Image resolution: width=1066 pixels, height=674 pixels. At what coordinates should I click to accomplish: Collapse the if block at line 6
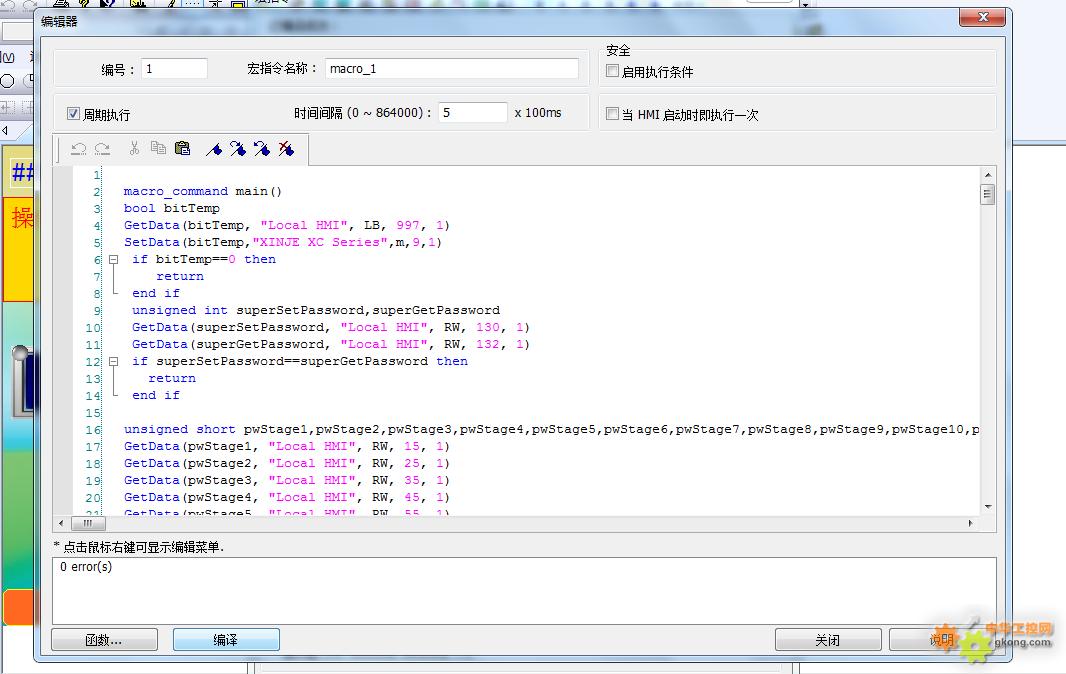pyautogui.click(x=114, y=259)
